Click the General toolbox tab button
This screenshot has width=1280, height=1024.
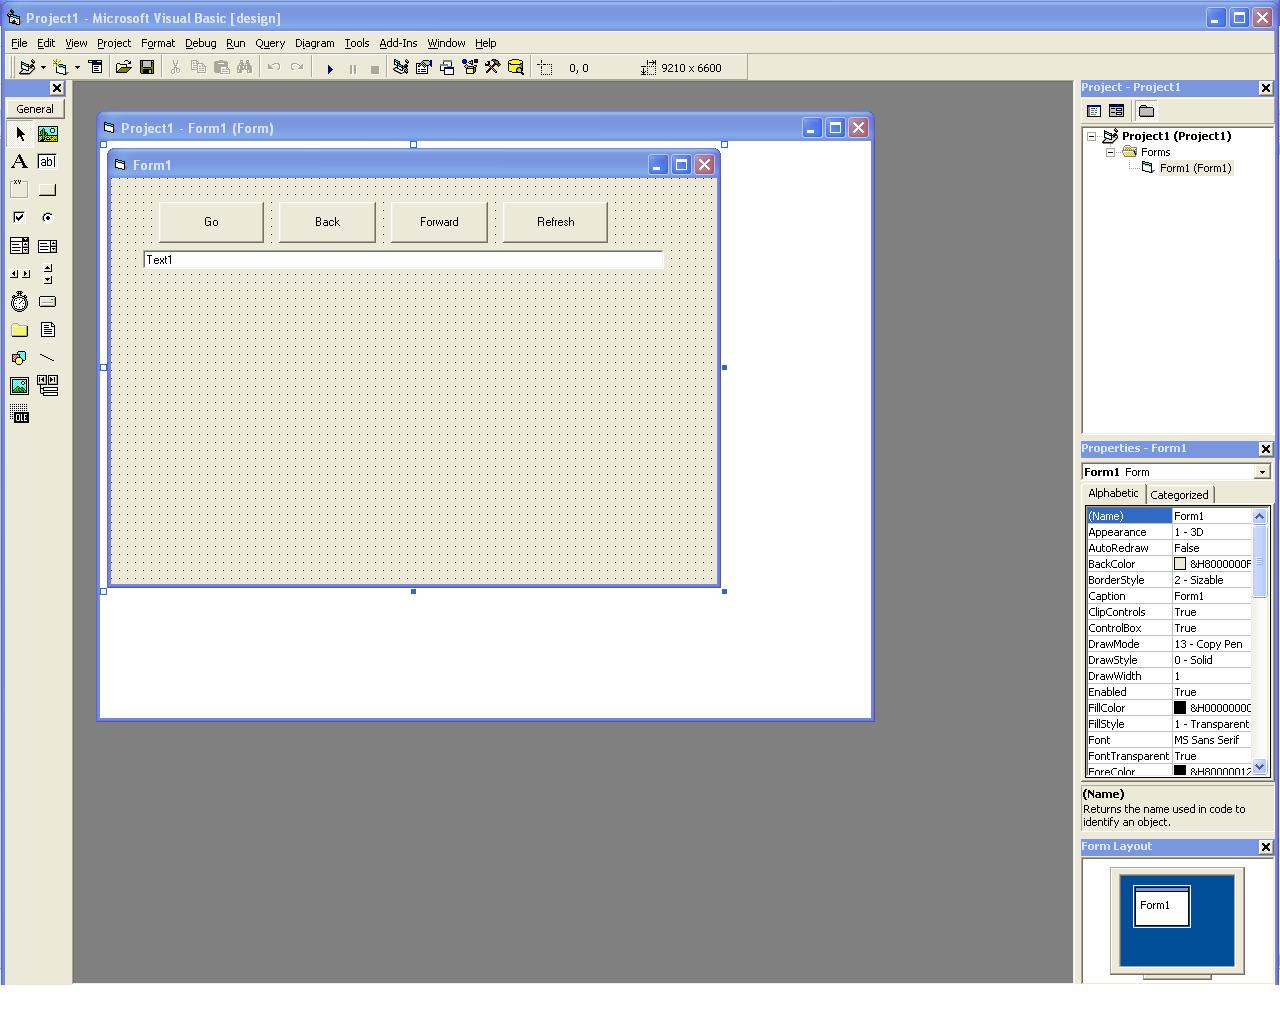pyautogui.click(x=35, y=109)
